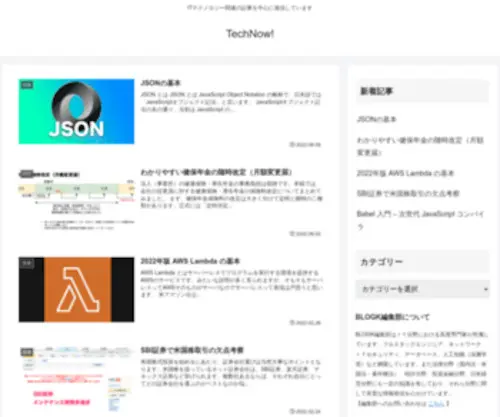
Task: Click sidebar link わかりやすい健保年金の随時改定
Action: point(420,146)
